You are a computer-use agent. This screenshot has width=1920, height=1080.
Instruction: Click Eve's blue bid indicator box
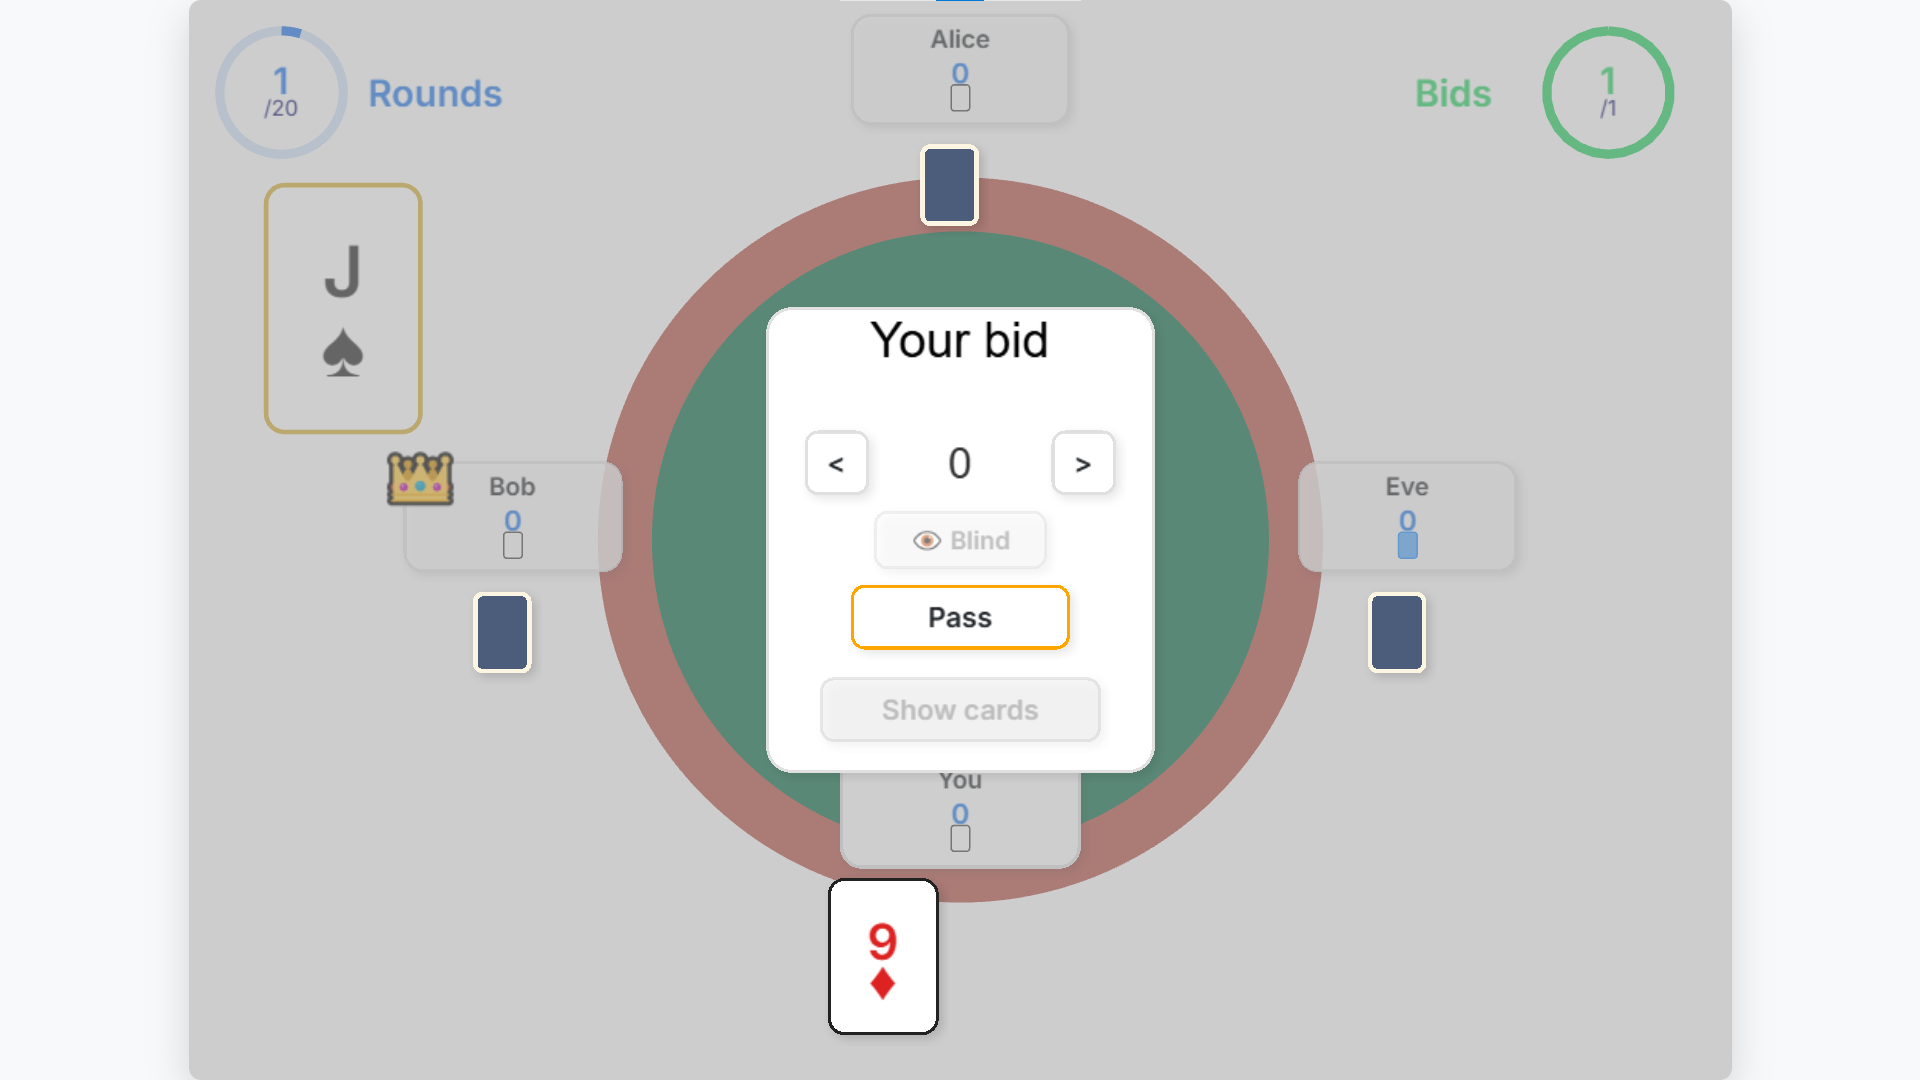[x=1407, y=545]
